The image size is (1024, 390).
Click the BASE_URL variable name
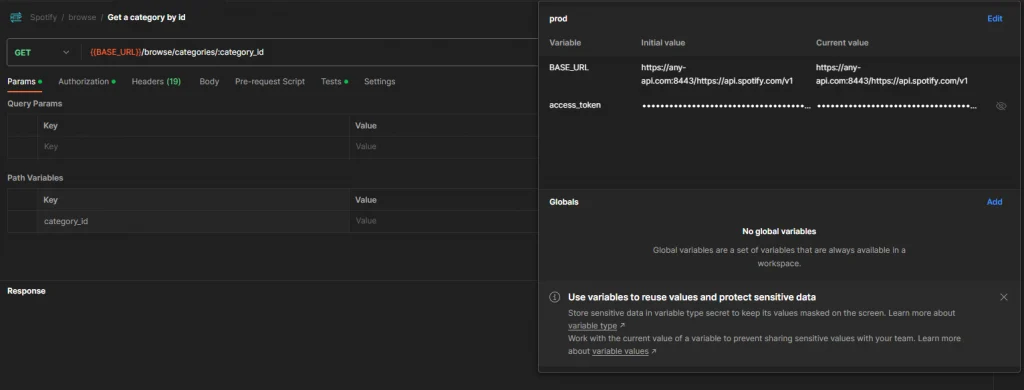pyautogui.click(x=569, y=67)
